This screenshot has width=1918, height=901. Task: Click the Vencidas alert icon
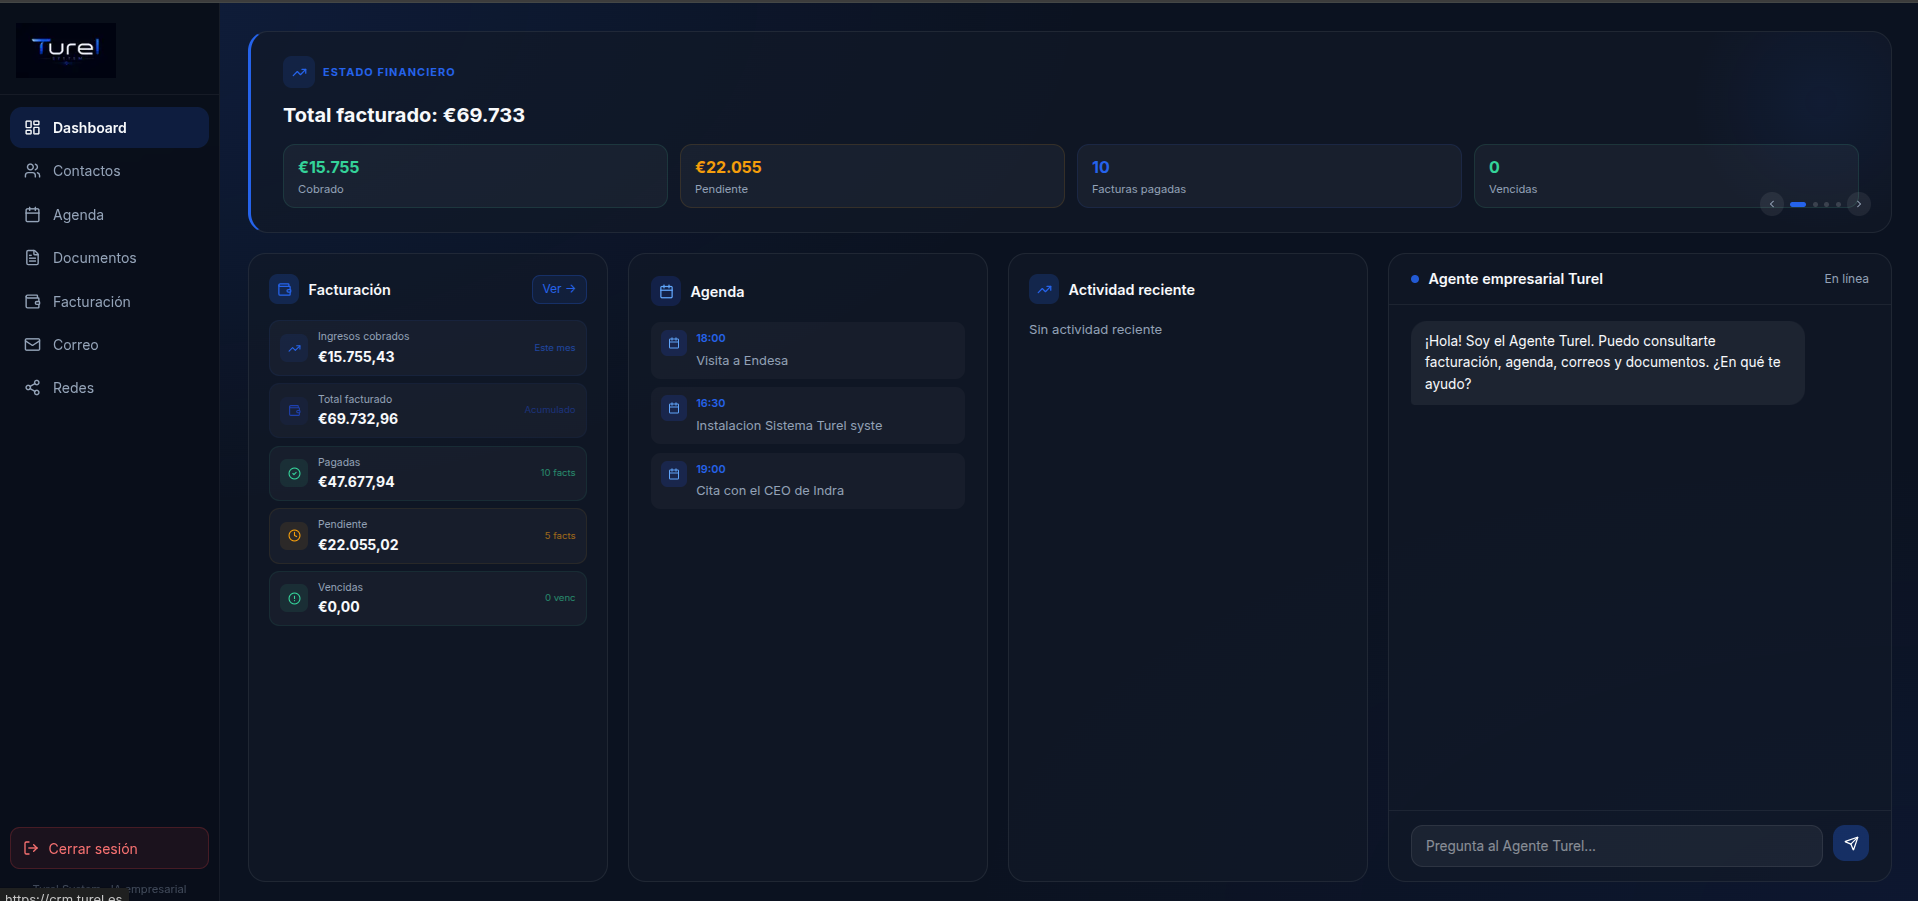coord(294,598)
